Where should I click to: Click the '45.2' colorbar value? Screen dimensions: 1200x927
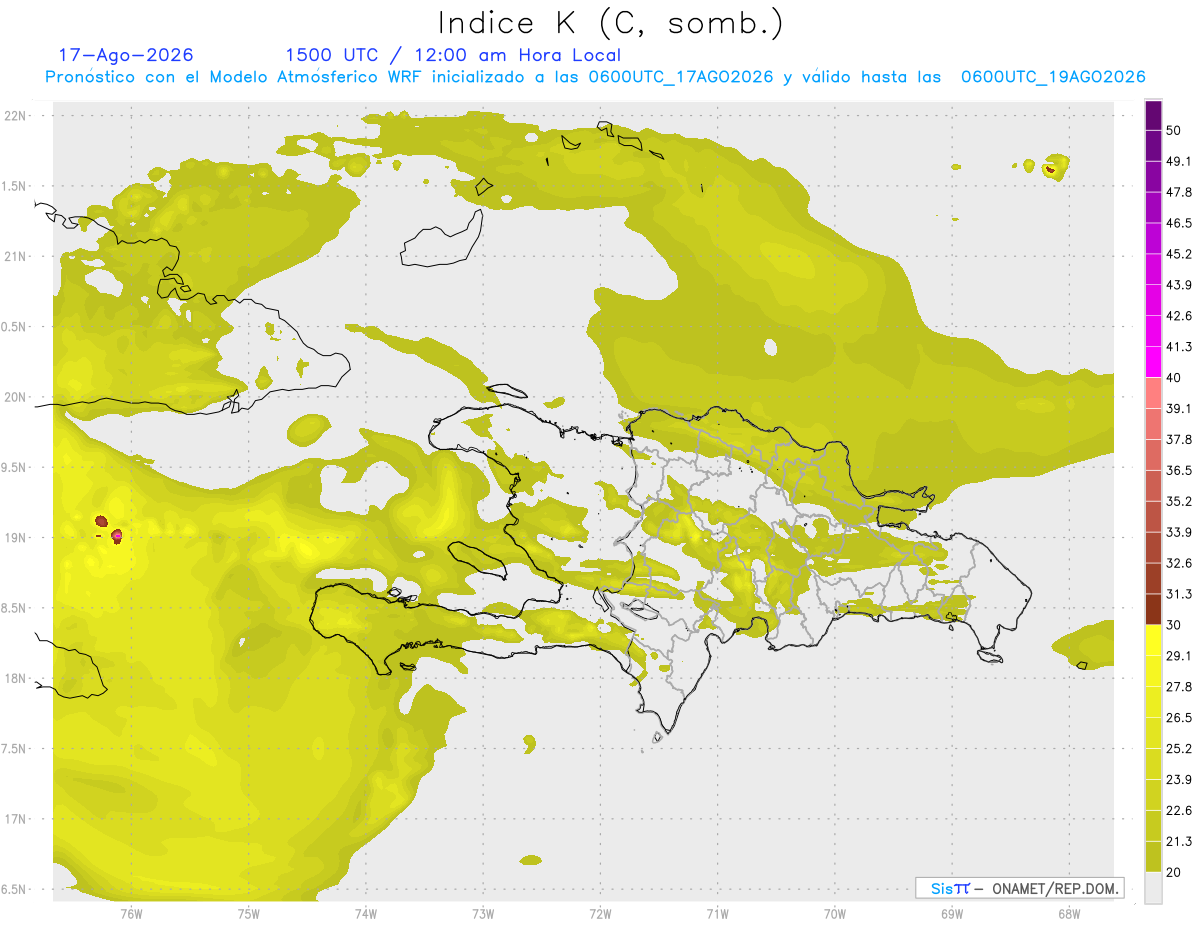[1179, 254]
